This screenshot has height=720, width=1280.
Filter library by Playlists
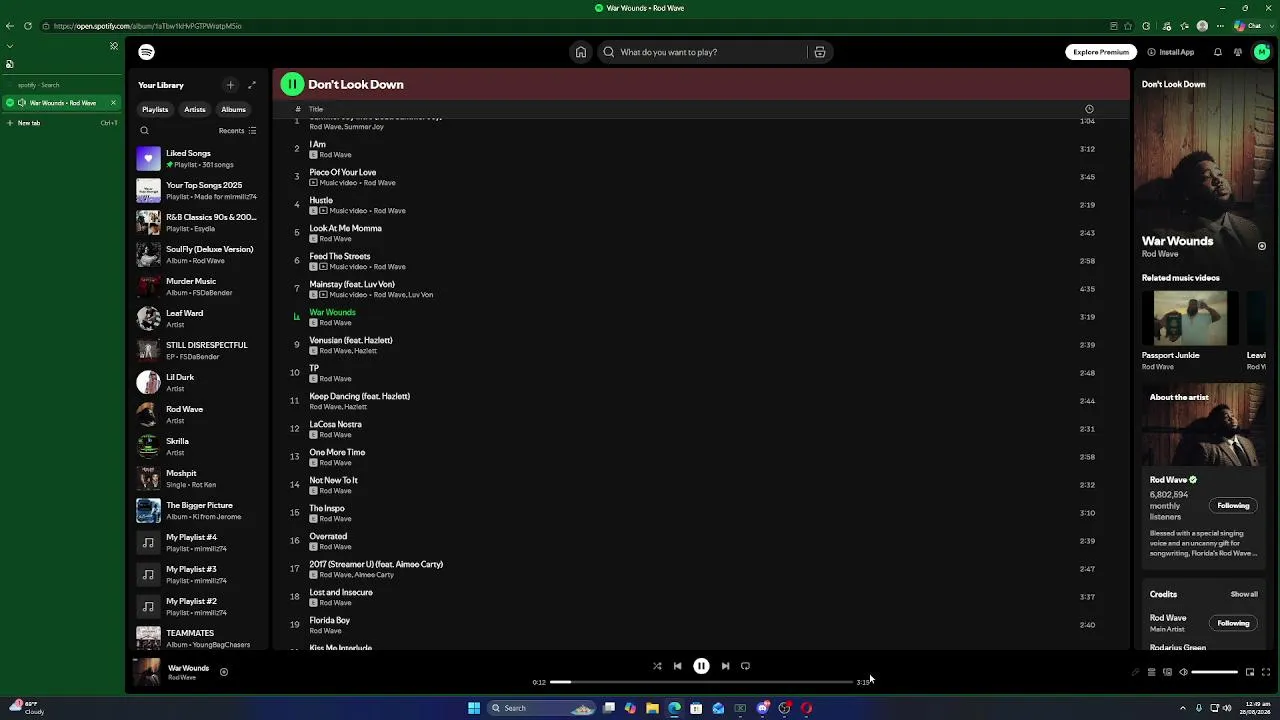[155, 109]
